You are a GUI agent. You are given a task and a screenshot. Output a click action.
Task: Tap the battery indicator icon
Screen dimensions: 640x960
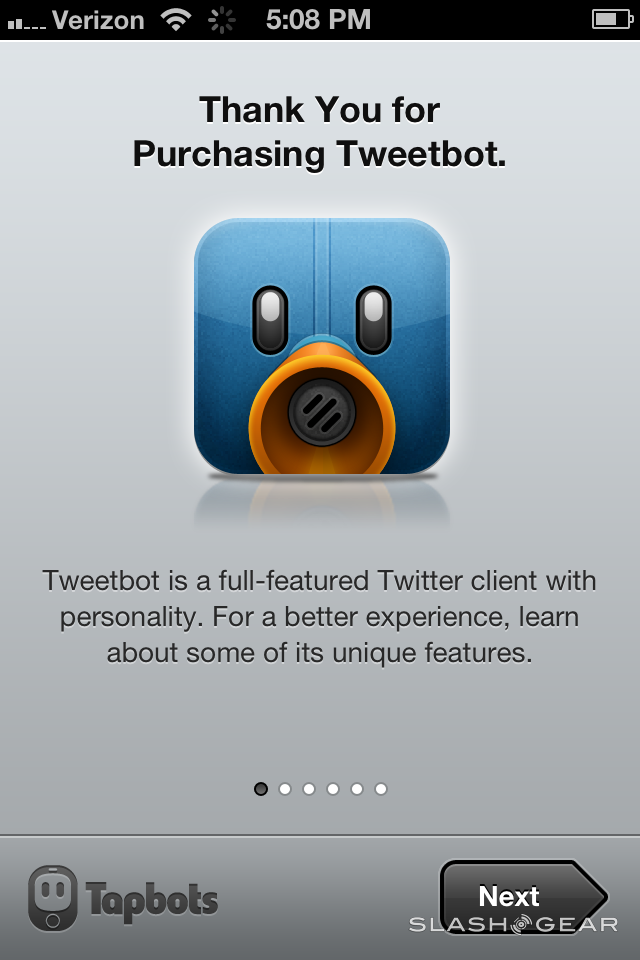[x=612, y=20]
